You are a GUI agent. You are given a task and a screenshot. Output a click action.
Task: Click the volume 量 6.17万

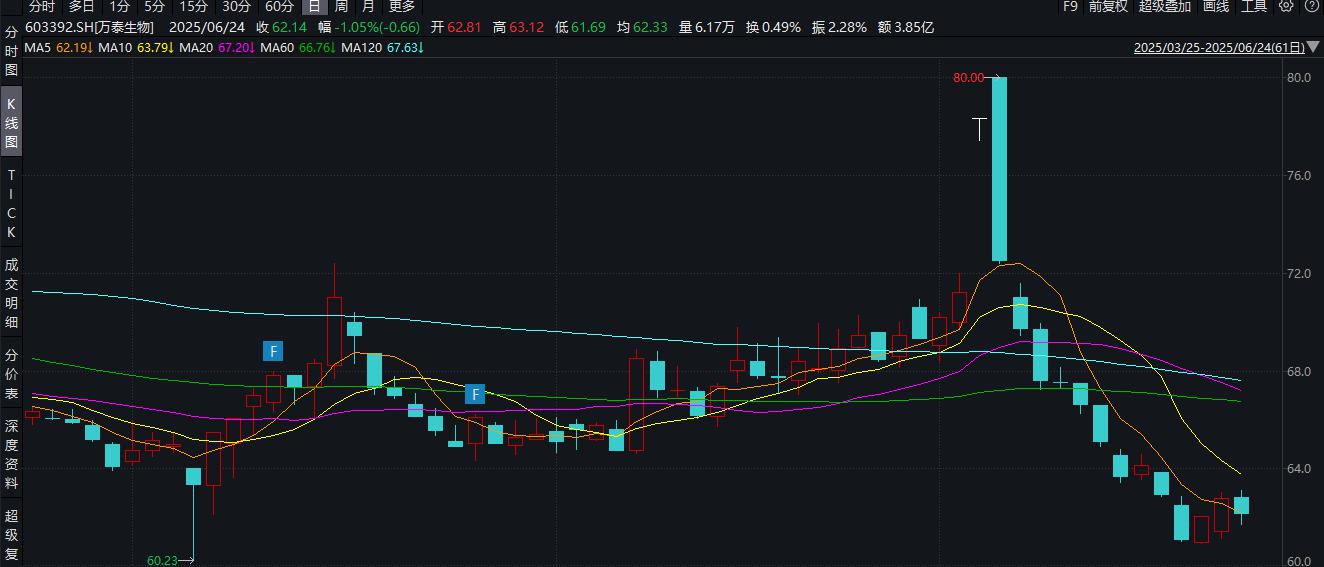click(707, 27)
